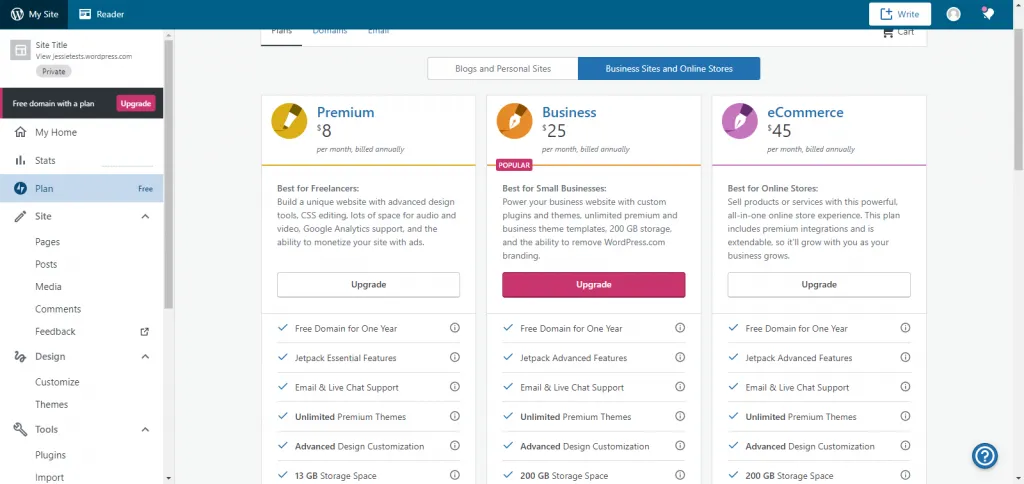This screenshot has height=484, width=1024.
Task: Show info for Premium Email & Live Chat Support
Action: [x=455, y=387]
